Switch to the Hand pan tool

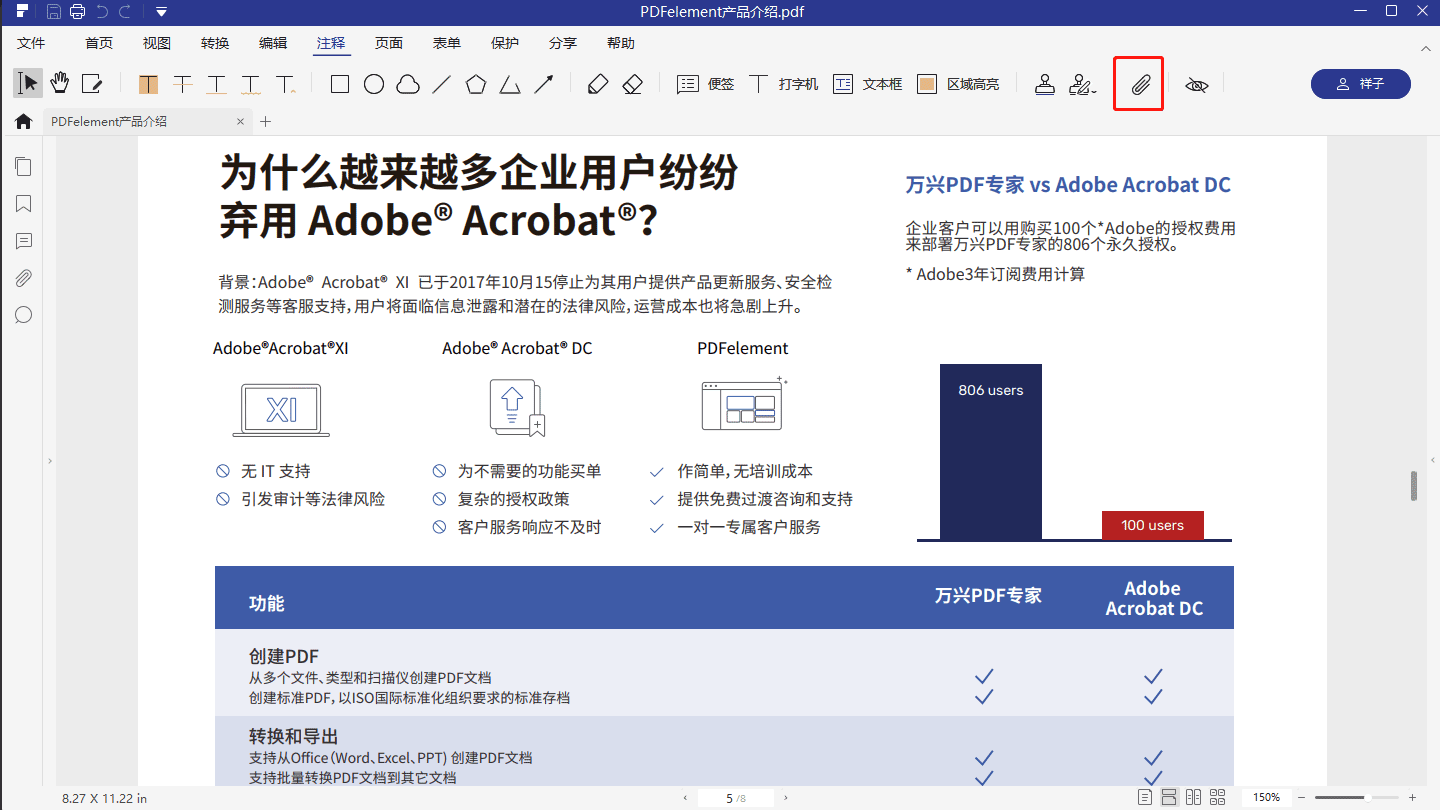pos(60,83)
